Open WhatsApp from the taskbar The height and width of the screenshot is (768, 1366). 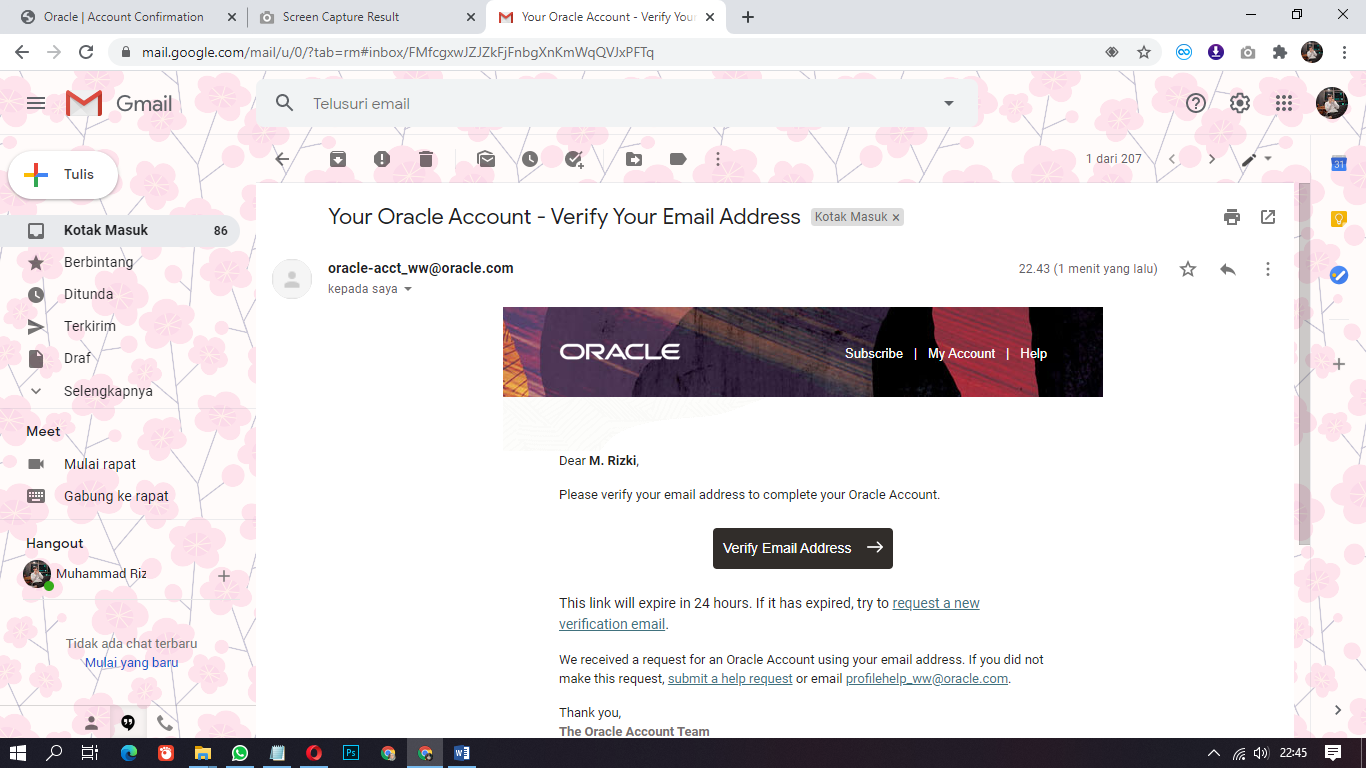[x=240, y=753]
